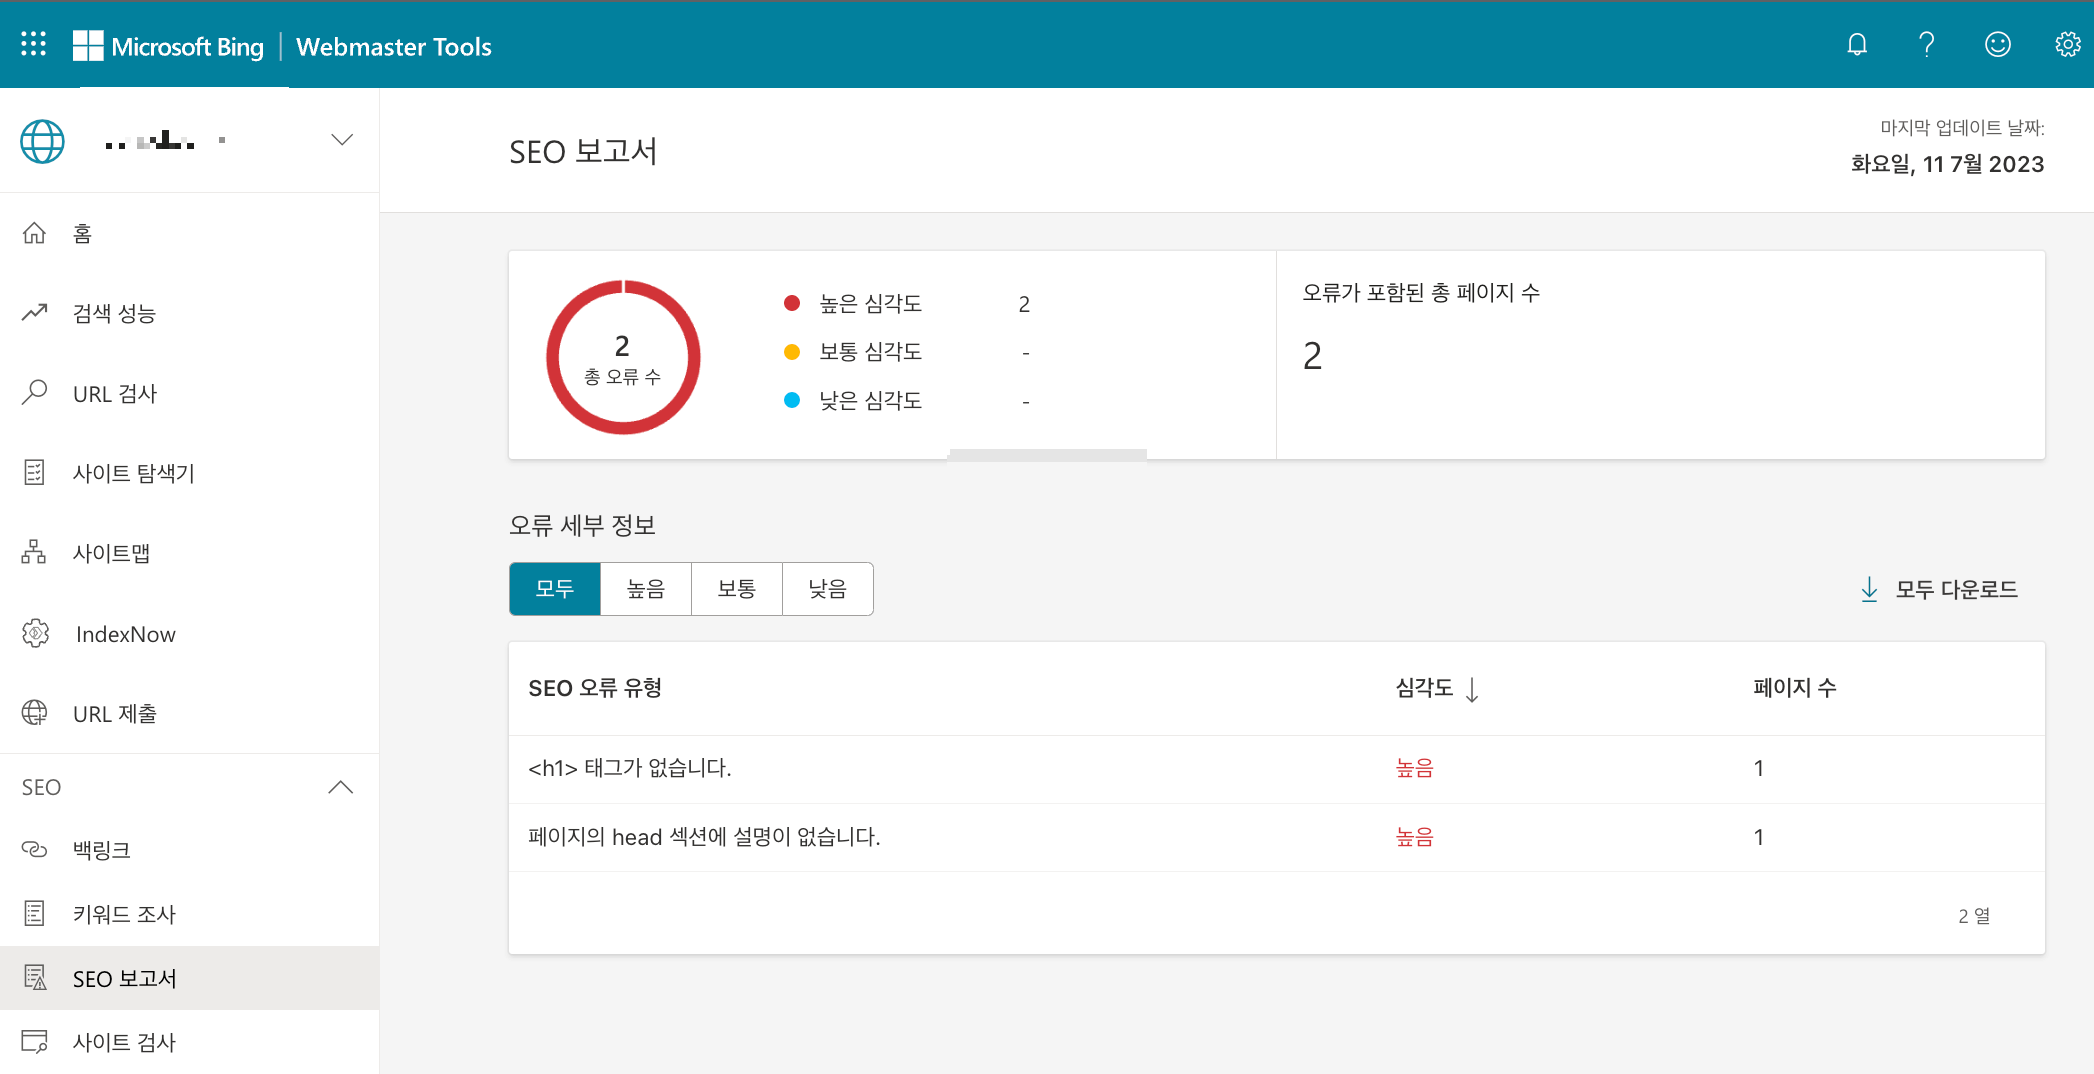
Task: Click the blue low severity dot
Action: 792,400
